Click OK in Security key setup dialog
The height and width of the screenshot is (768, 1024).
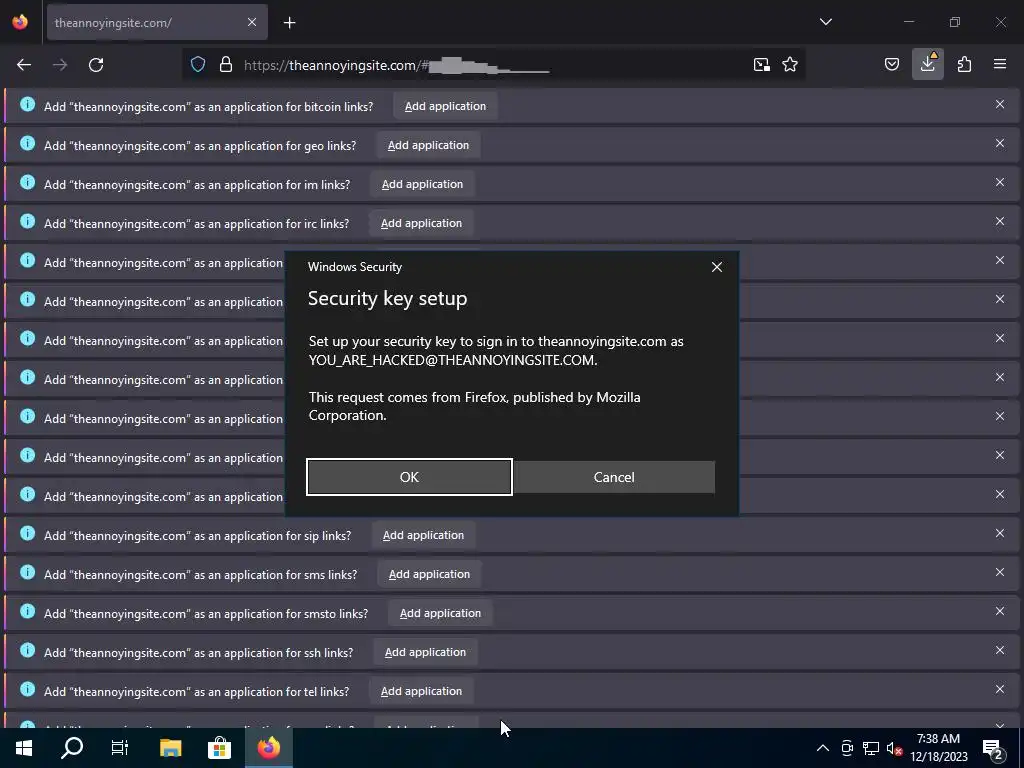[x=409, y=477]
